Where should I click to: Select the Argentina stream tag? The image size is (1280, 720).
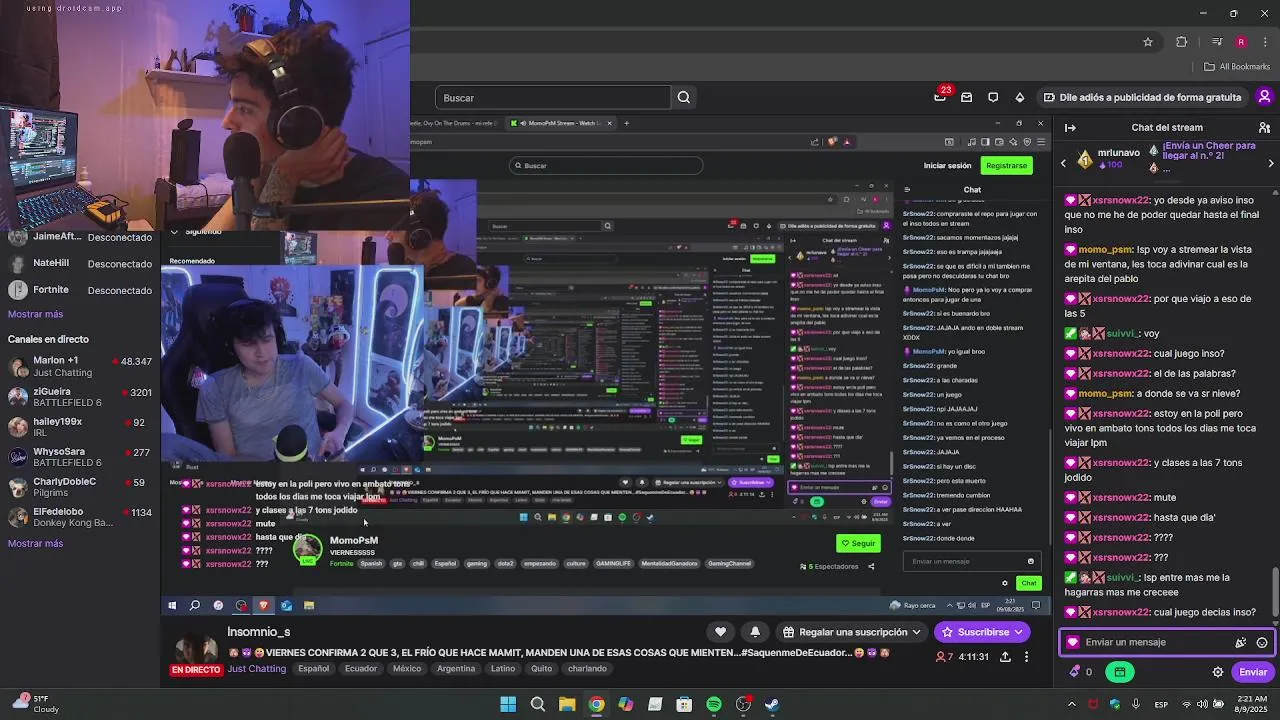(456, 669)
